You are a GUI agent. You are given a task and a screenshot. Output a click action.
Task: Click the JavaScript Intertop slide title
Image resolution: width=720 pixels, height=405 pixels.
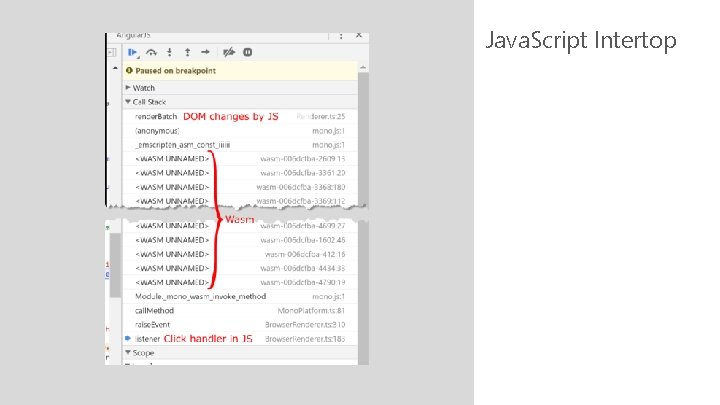click(581, 40)
